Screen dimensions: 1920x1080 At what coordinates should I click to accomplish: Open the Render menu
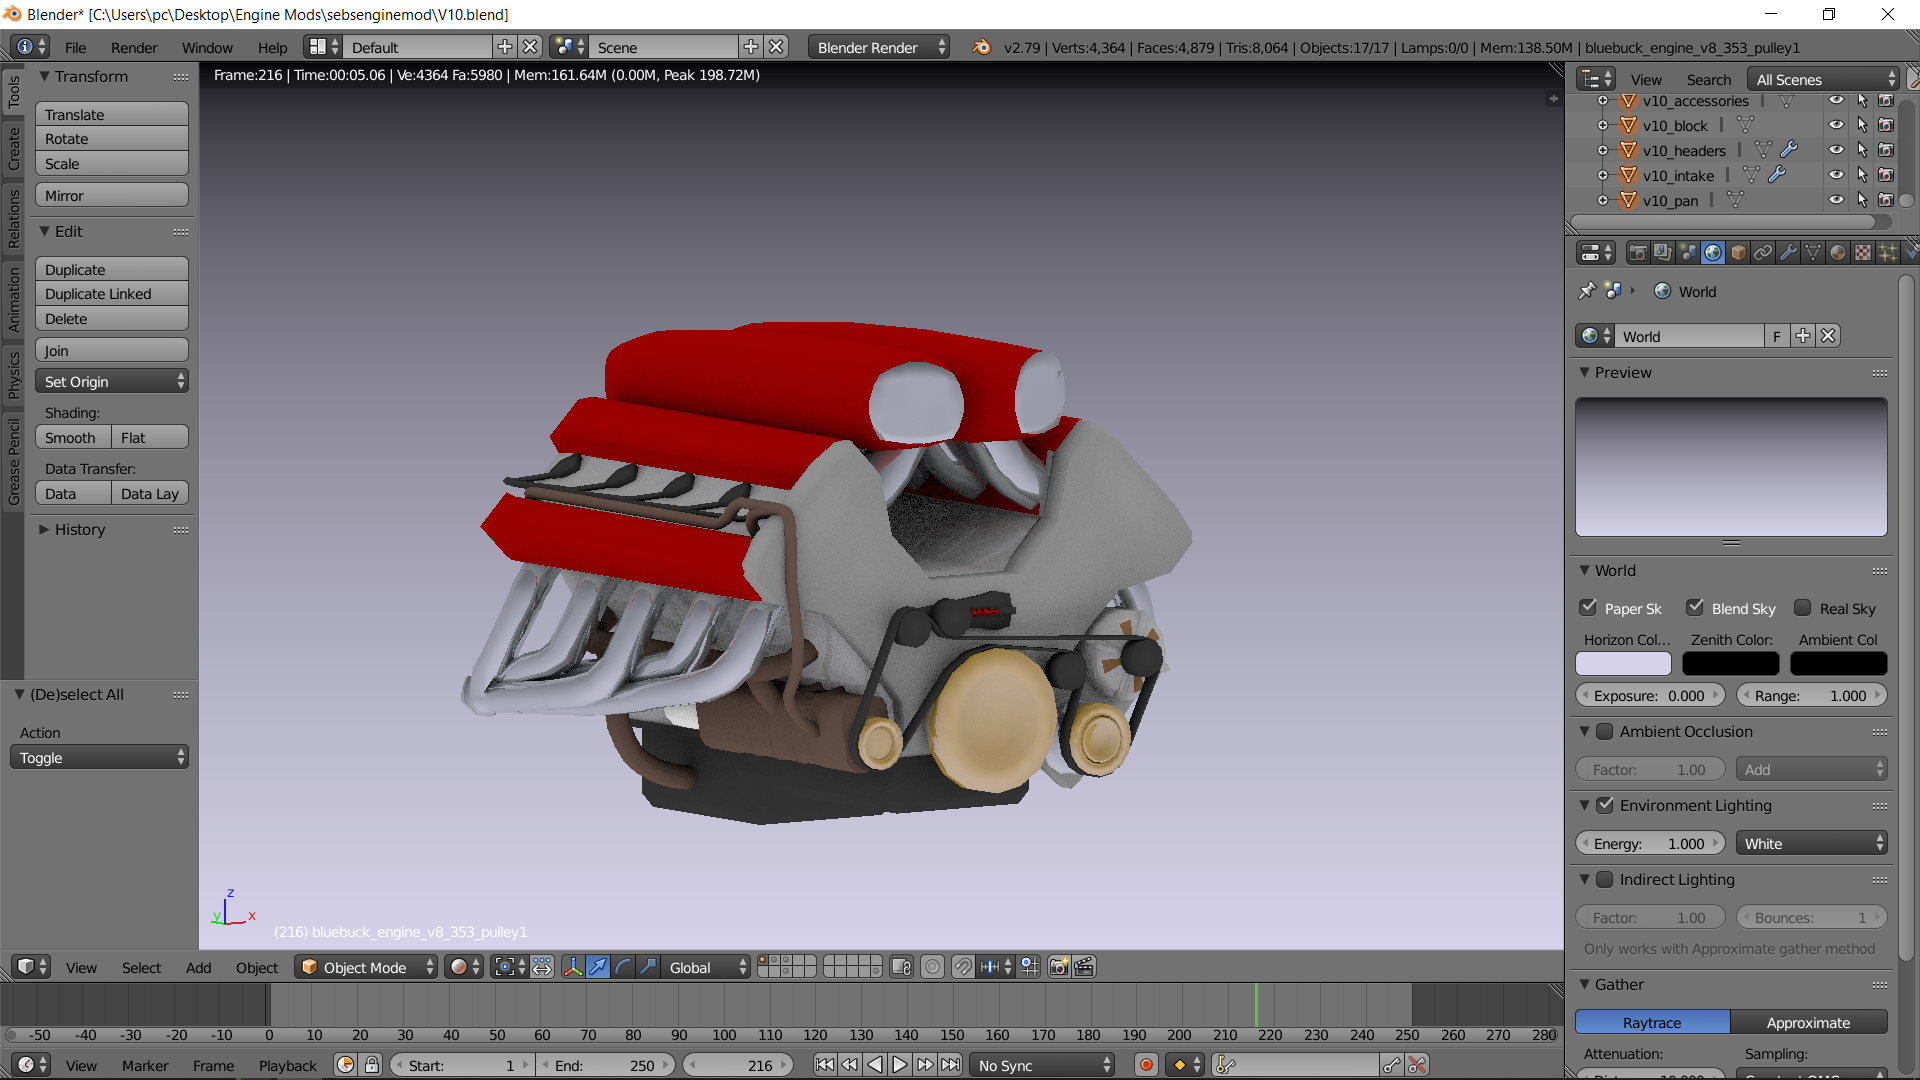coord(134,47)
